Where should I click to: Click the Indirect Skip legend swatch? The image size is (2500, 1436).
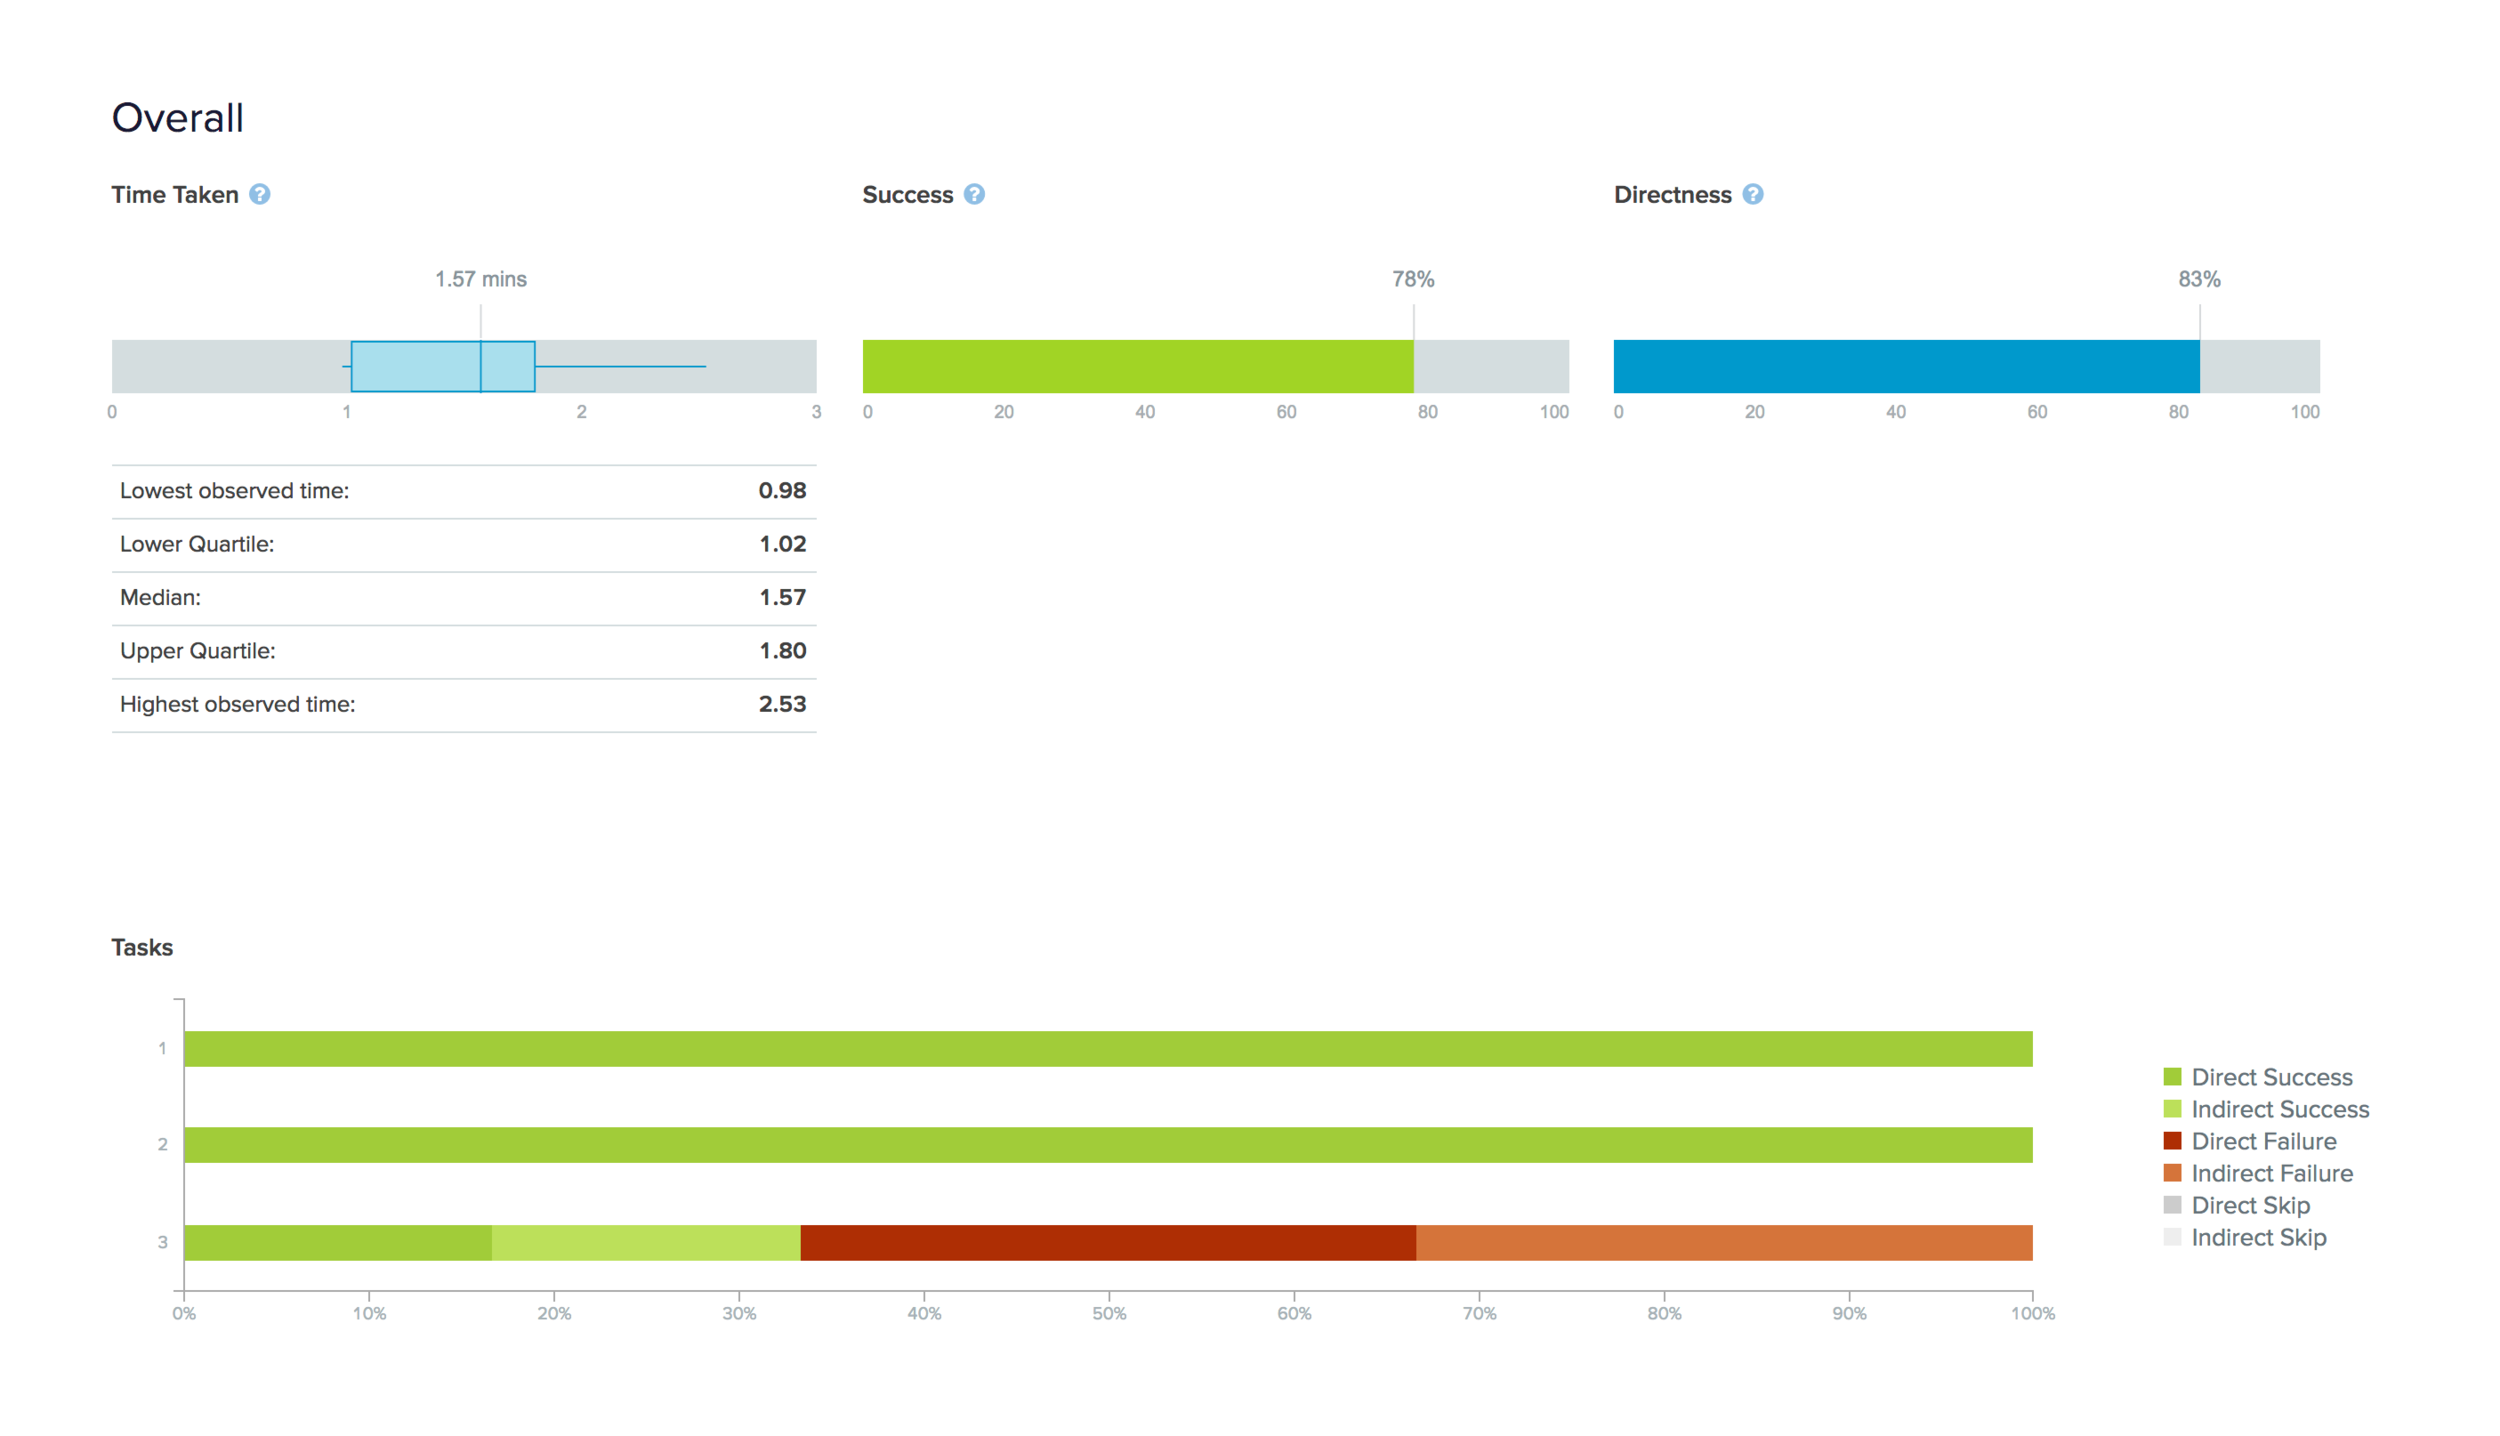click(x=2171, y=1237)
